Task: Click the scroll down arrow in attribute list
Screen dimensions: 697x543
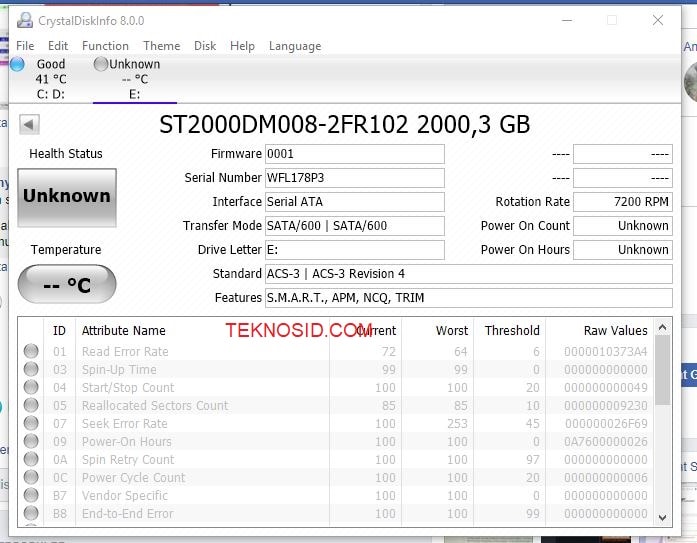Action: click(x=662, y=518)
